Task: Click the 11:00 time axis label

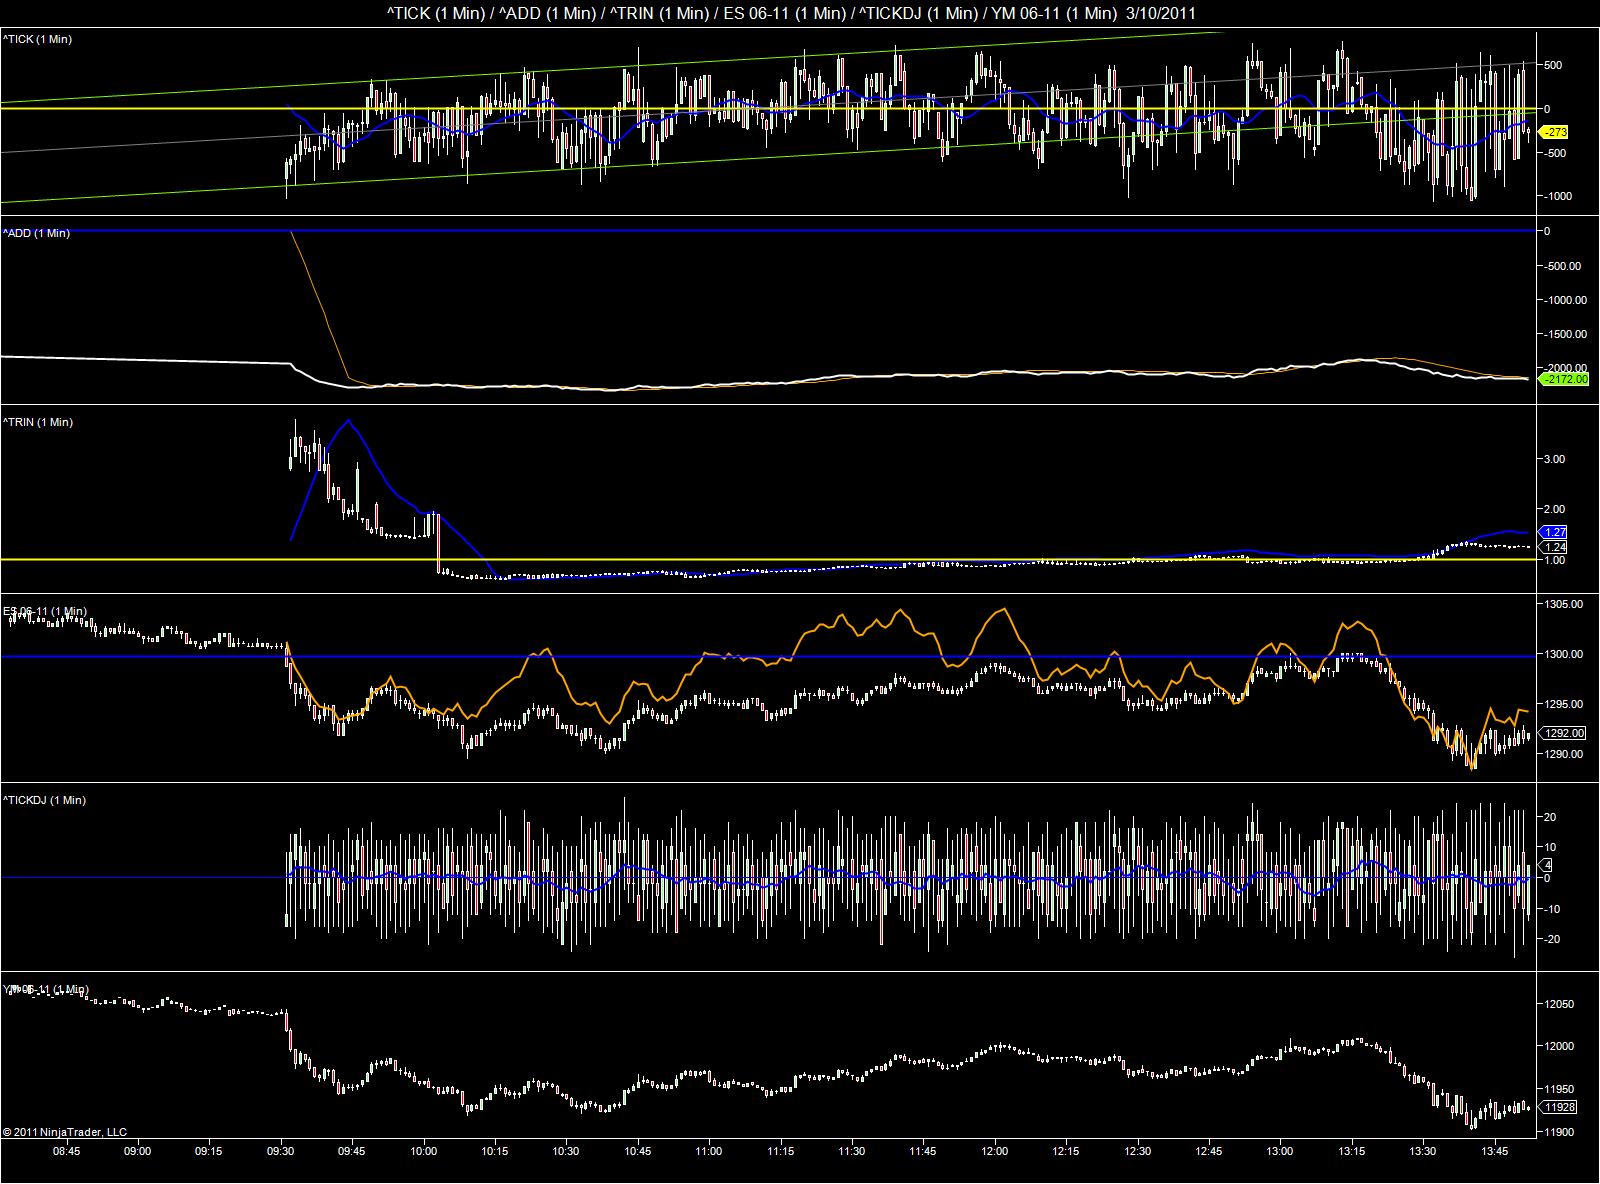Action: point(709,1151)
